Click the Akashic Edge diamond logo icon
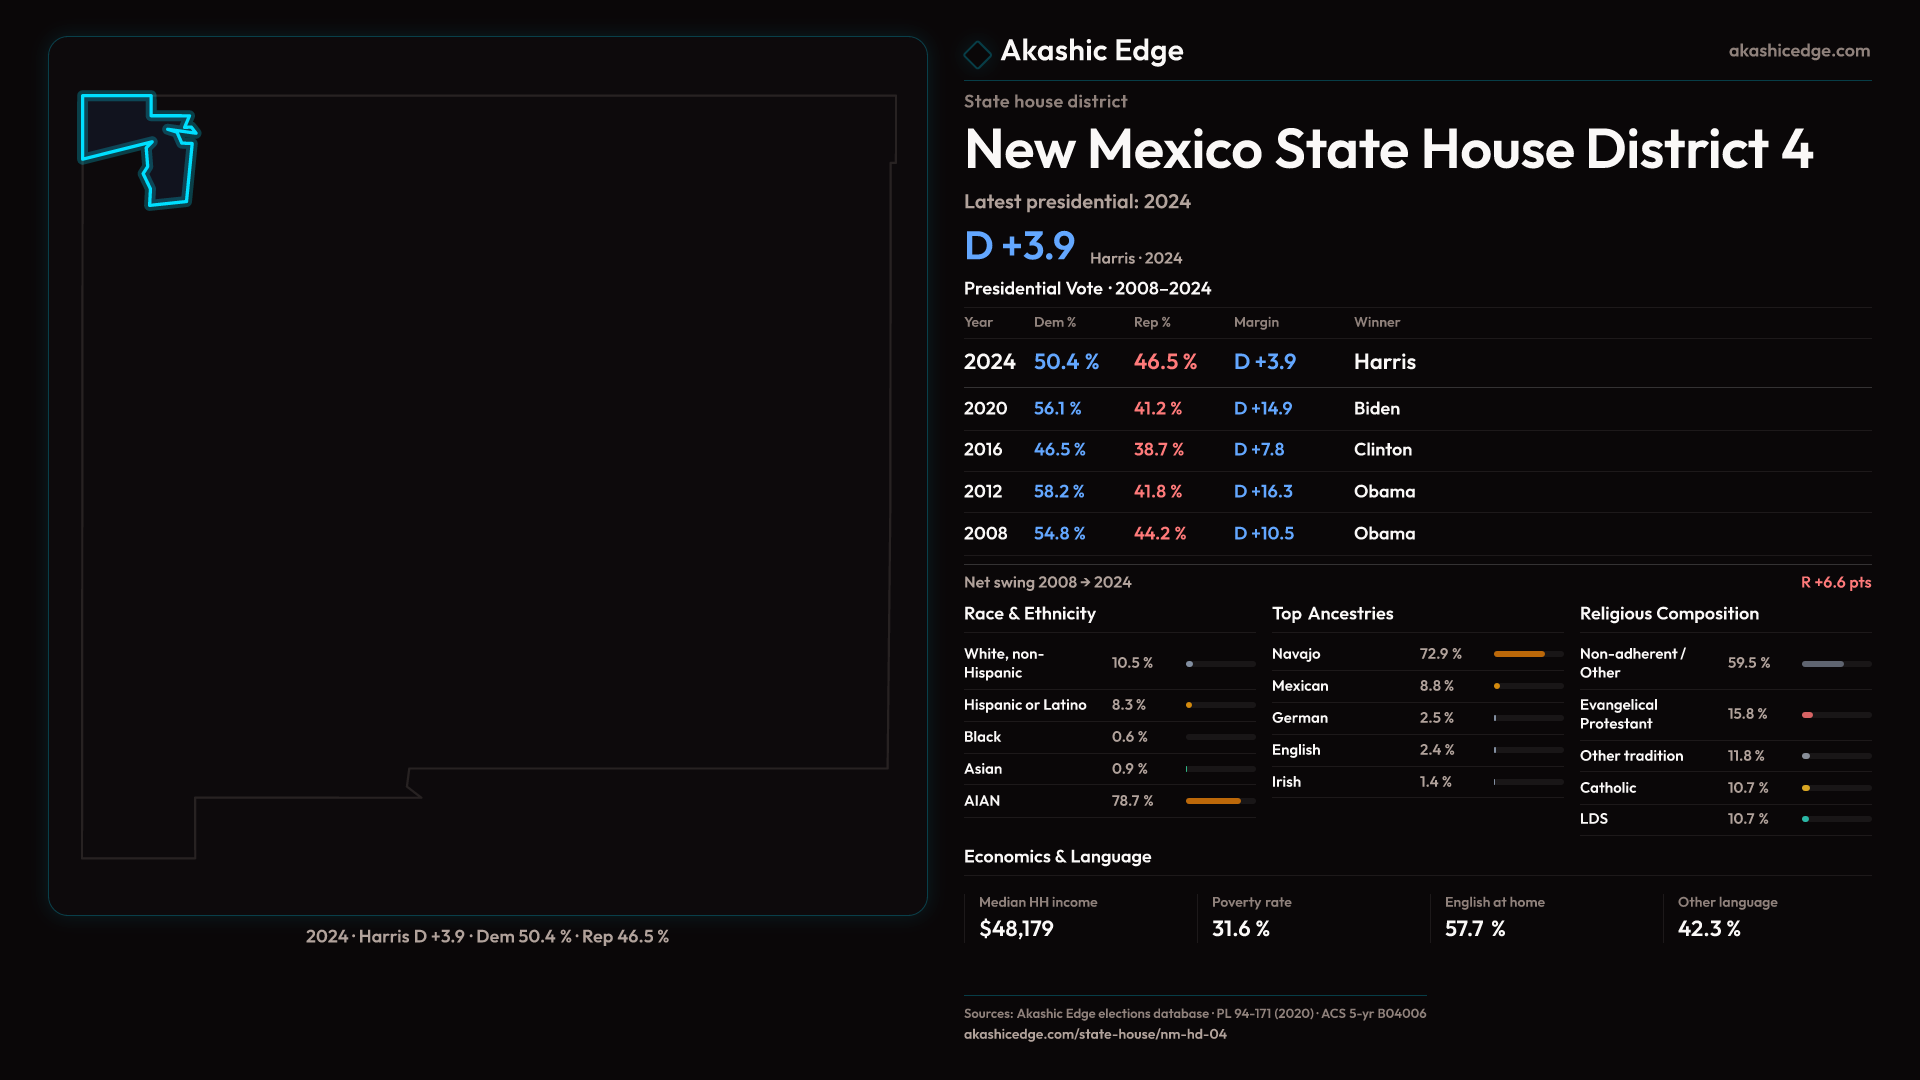The image size is (1920, 1080). click(977, 53)
